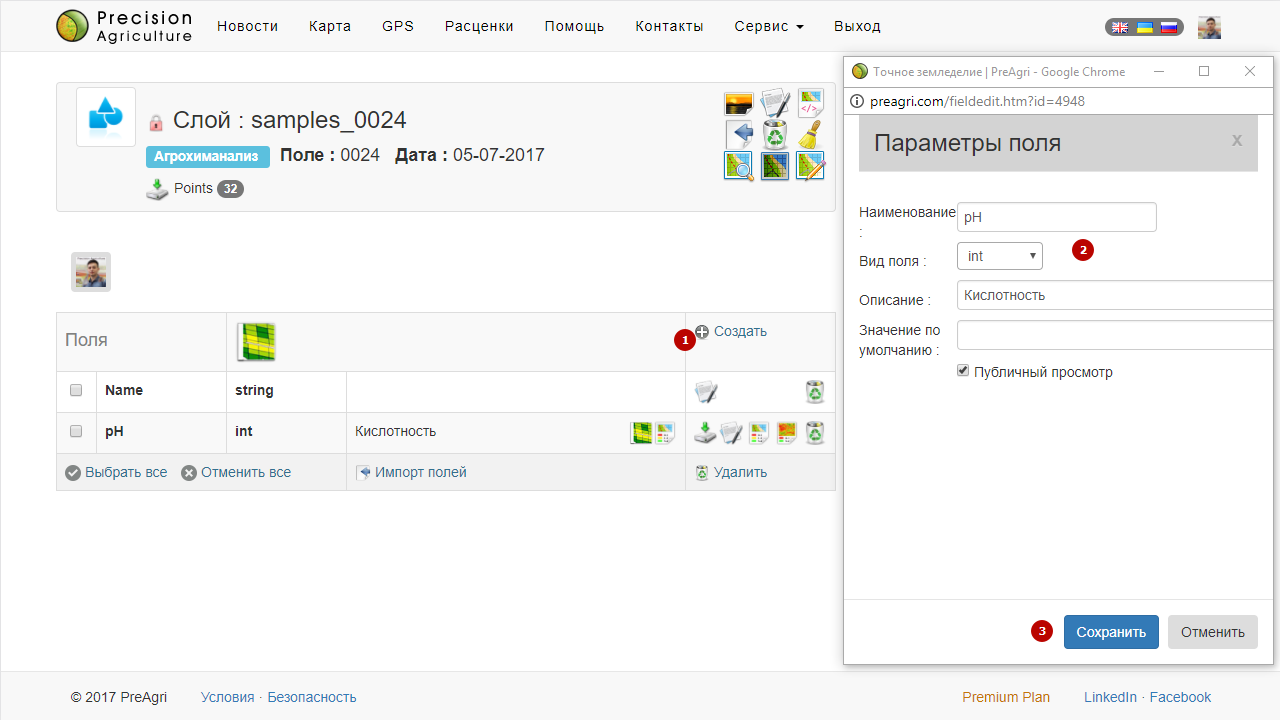Tick the checkbox for the Name field

76,391
